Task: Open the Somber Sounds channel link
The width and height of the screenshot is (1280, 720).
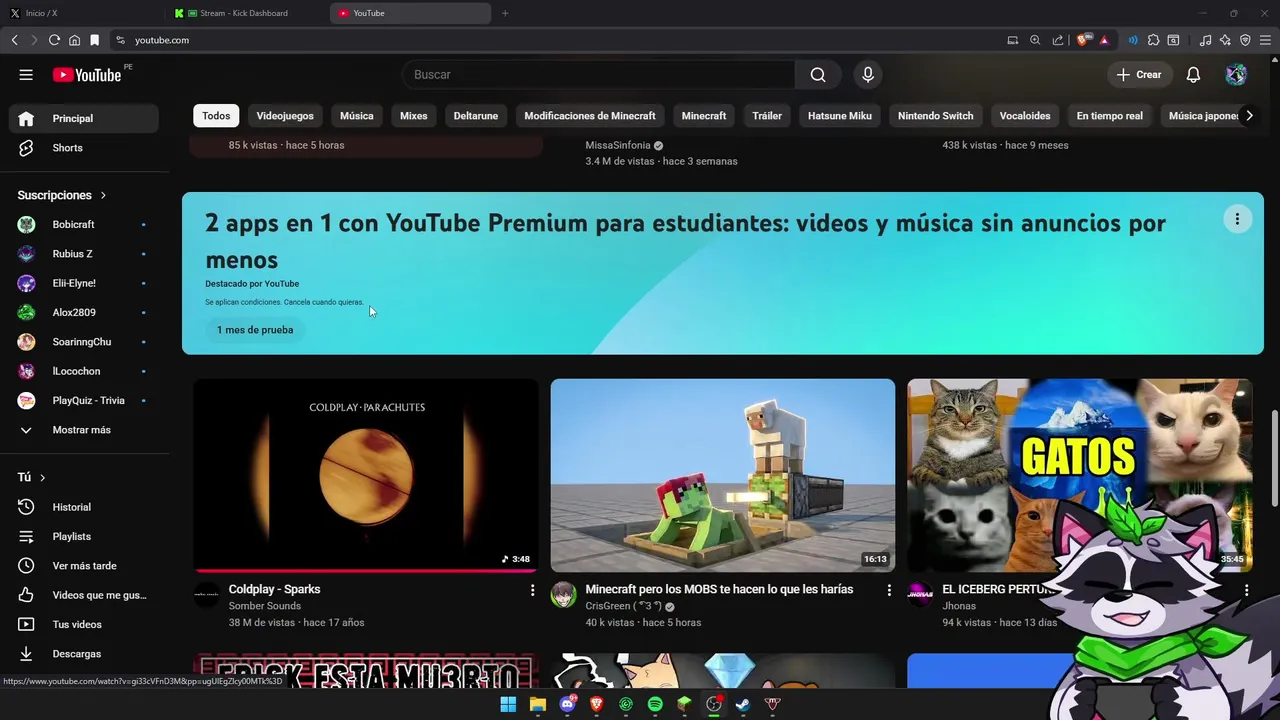Action: tap(265, 606)
